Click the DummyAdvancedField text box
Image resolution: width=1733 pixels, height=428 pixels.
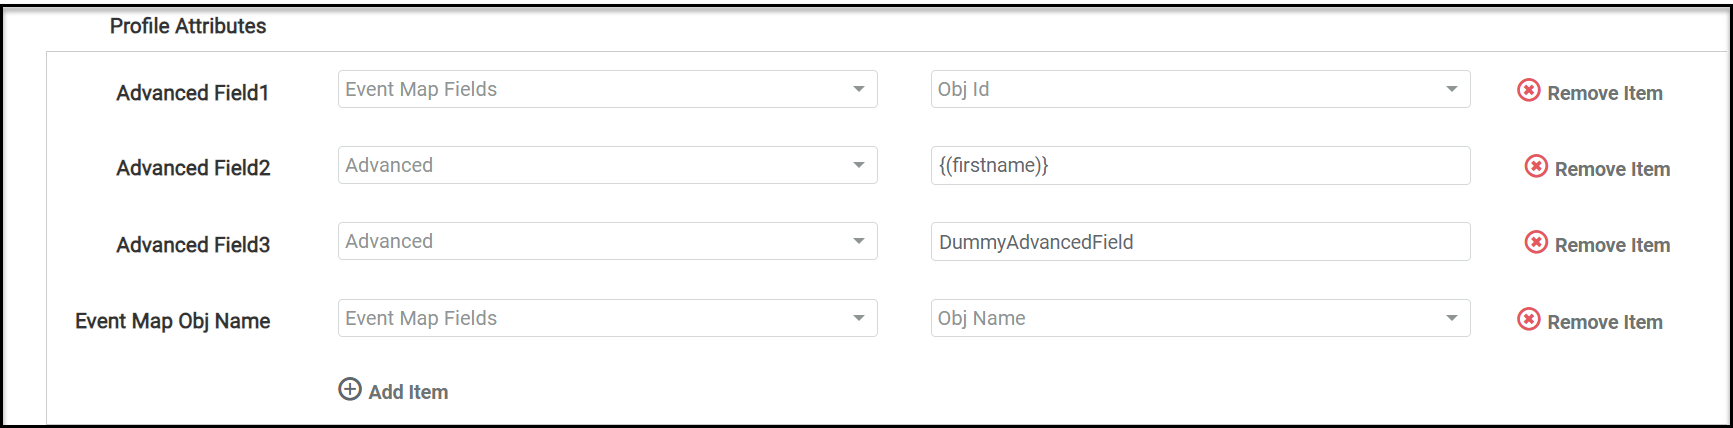1200,242
